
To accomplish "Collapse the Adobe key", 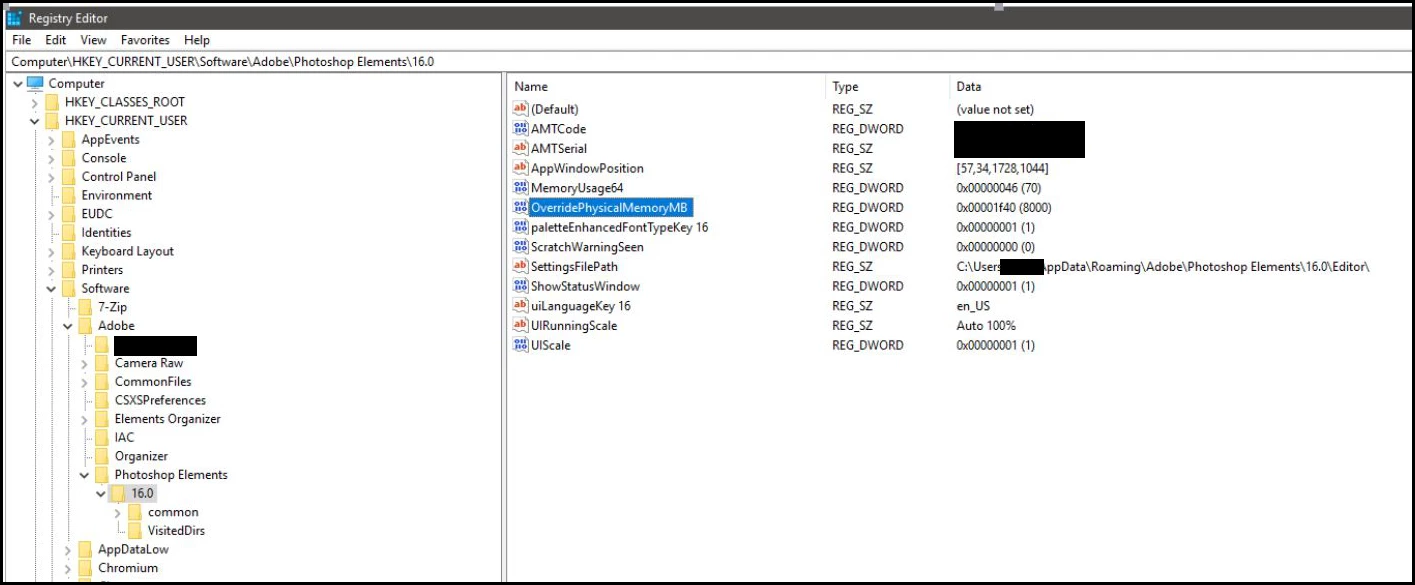I will [68, 326].
